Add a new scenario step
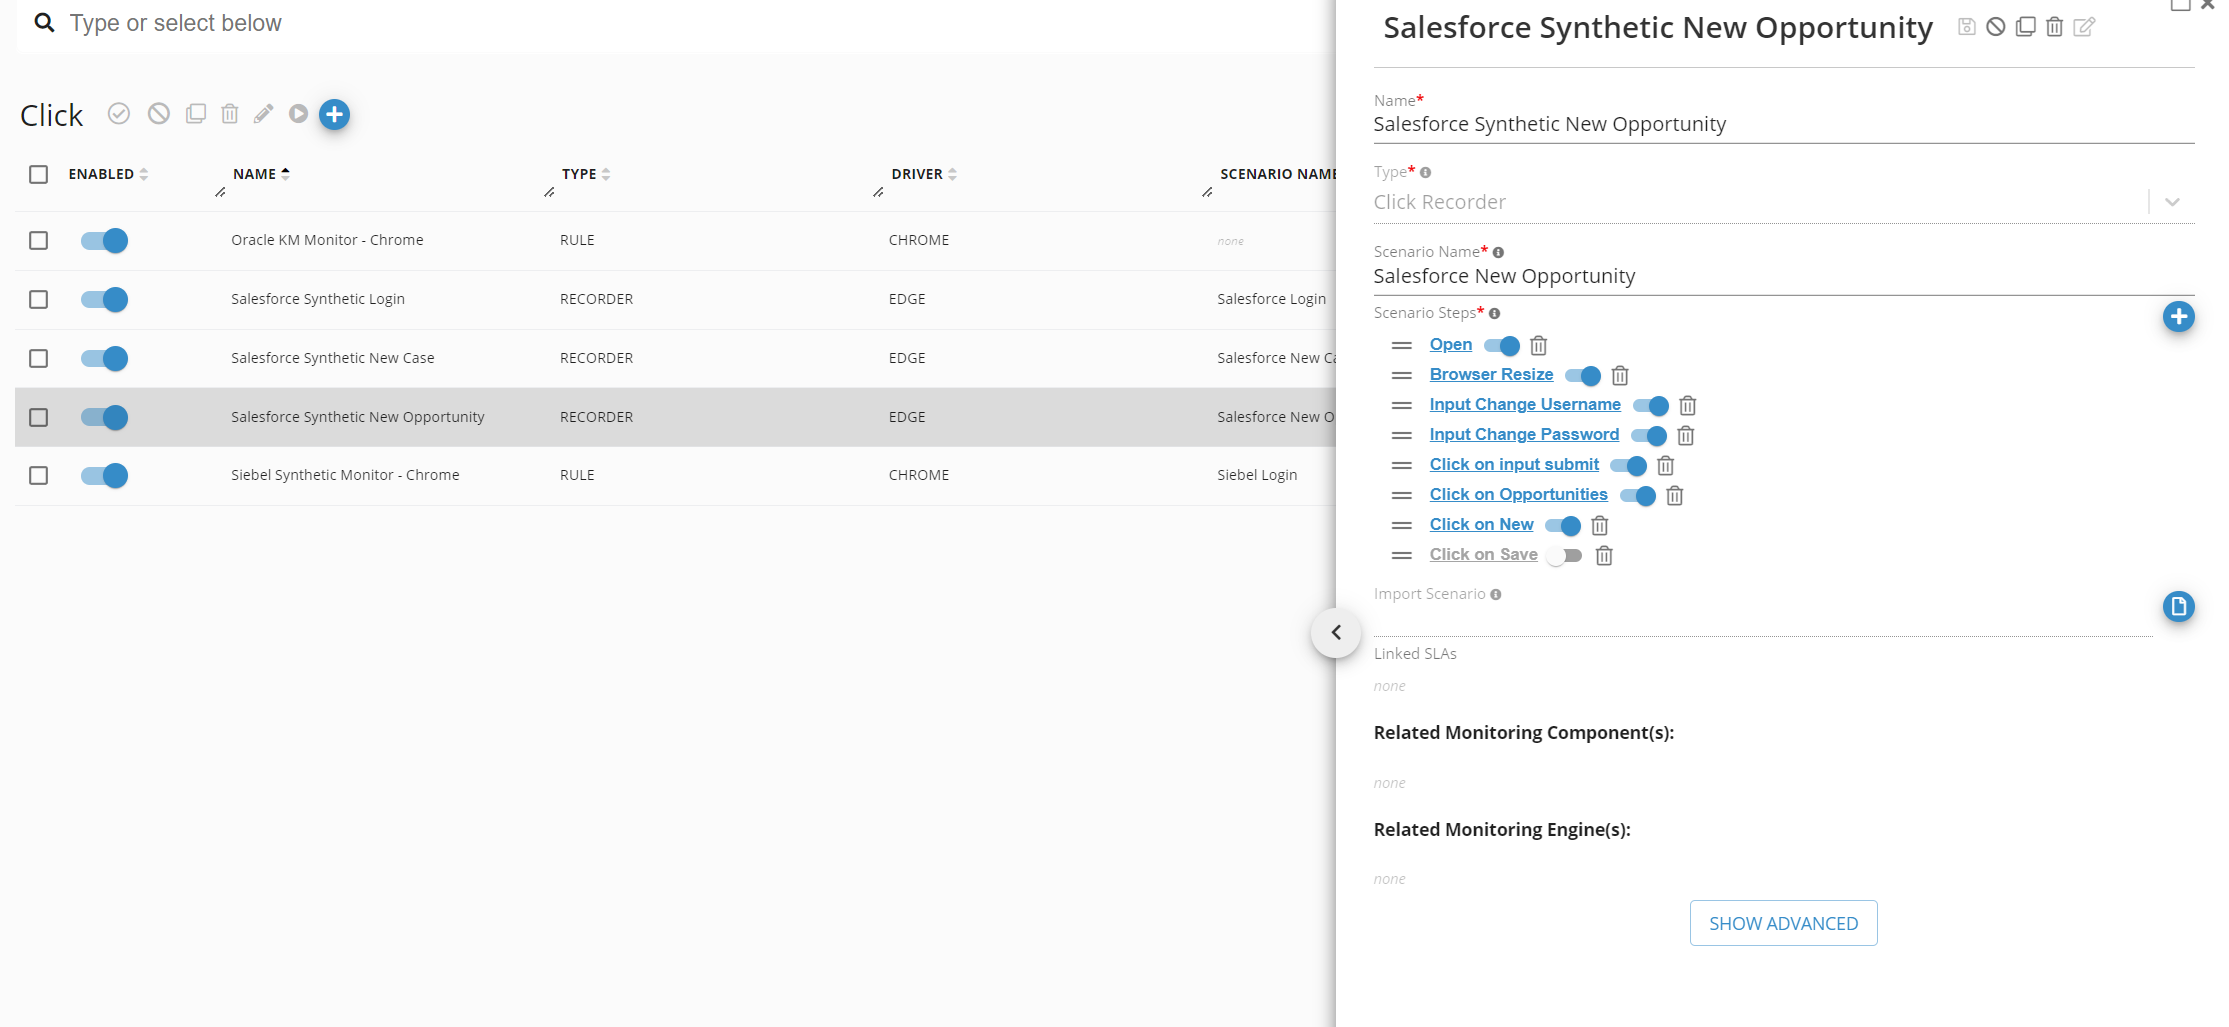The height and width of the screenshot is (1027, 2229). pos(2178,317)
